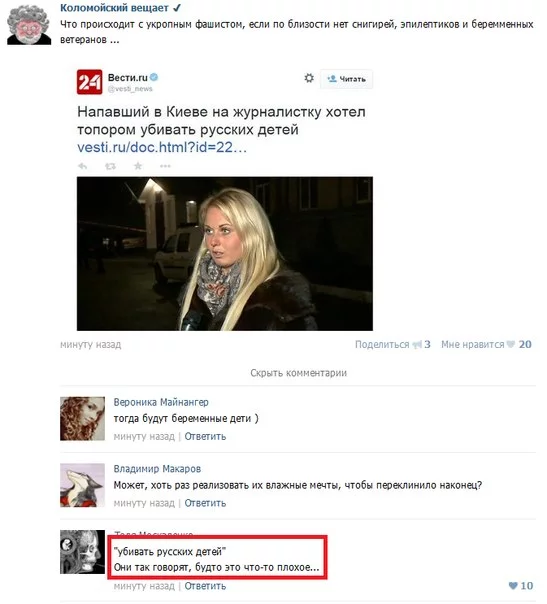Reply to Владимир Макаров's comment
Image resolution: width=547 pixels, height=604 pixels.
[205, 503]
